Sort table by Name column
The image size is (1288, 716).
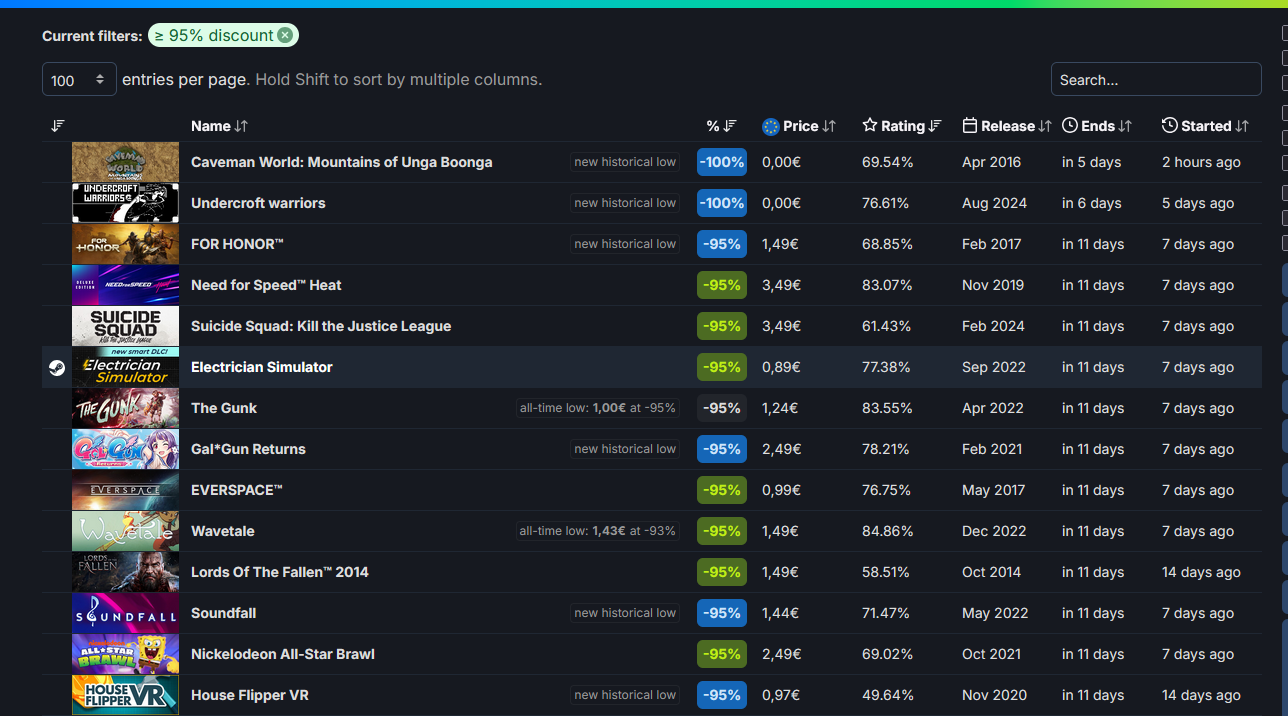click(219, 126)
